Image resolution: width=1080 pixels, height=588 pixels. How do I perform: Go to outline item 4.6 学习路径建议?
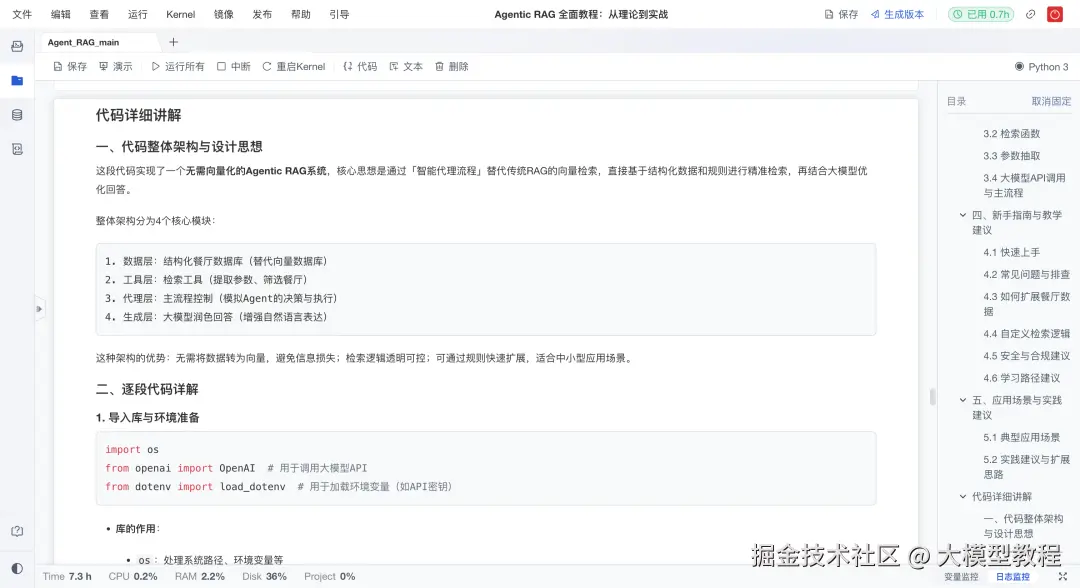click(1021, 377)
